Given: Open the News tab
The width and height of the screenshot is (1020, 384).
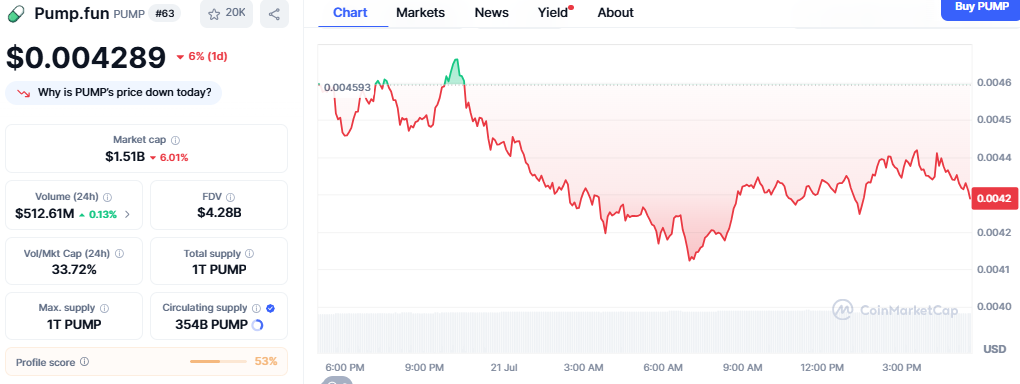Looking at the screenshot, I should [x=492, y=12].
